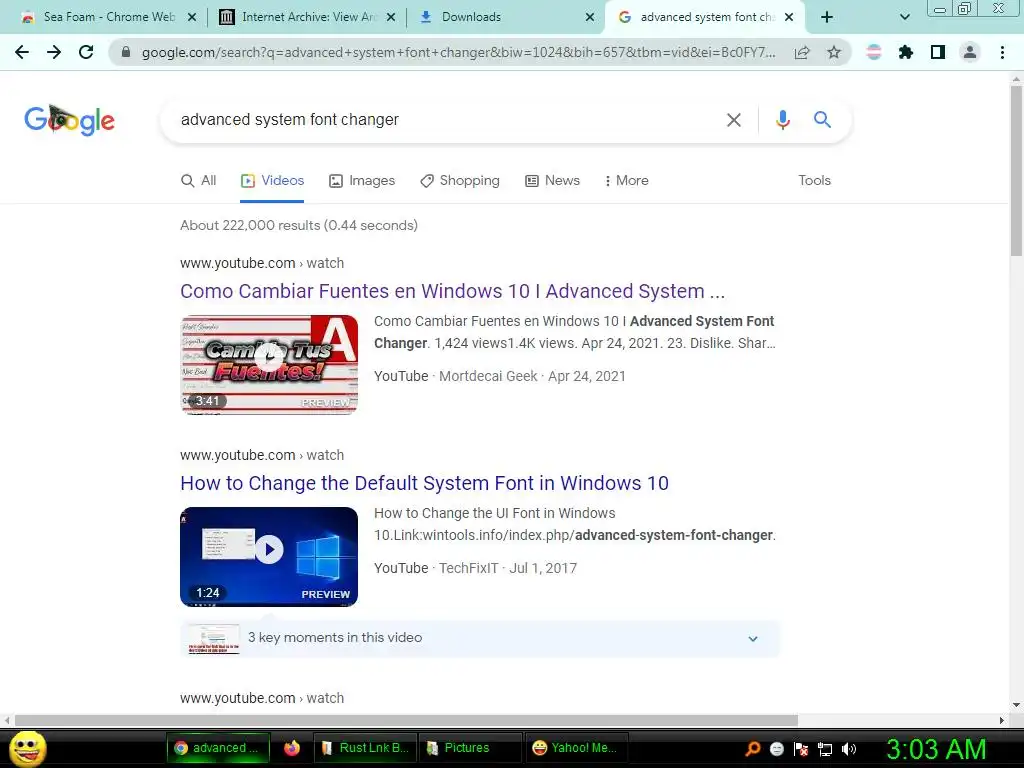1024x768 pixels.
Task: Switch to Downloads tab
Action: (506, 17)
